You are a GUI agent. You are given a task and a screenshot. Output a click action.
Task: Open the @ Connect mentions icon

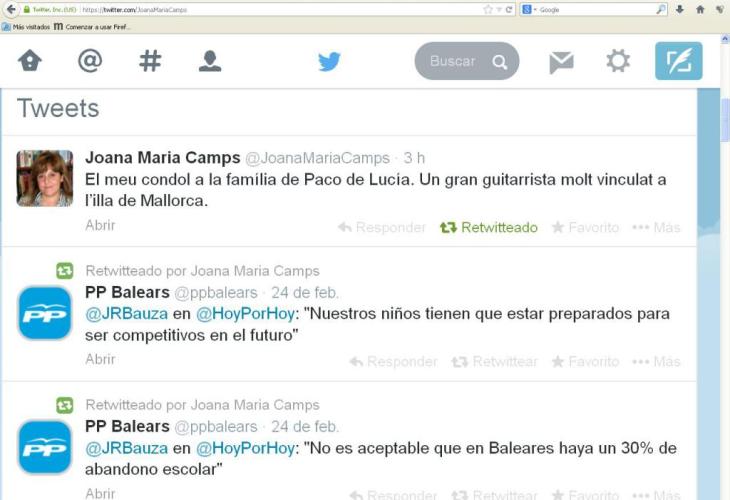pyautogui.click(x=90, y=61)
